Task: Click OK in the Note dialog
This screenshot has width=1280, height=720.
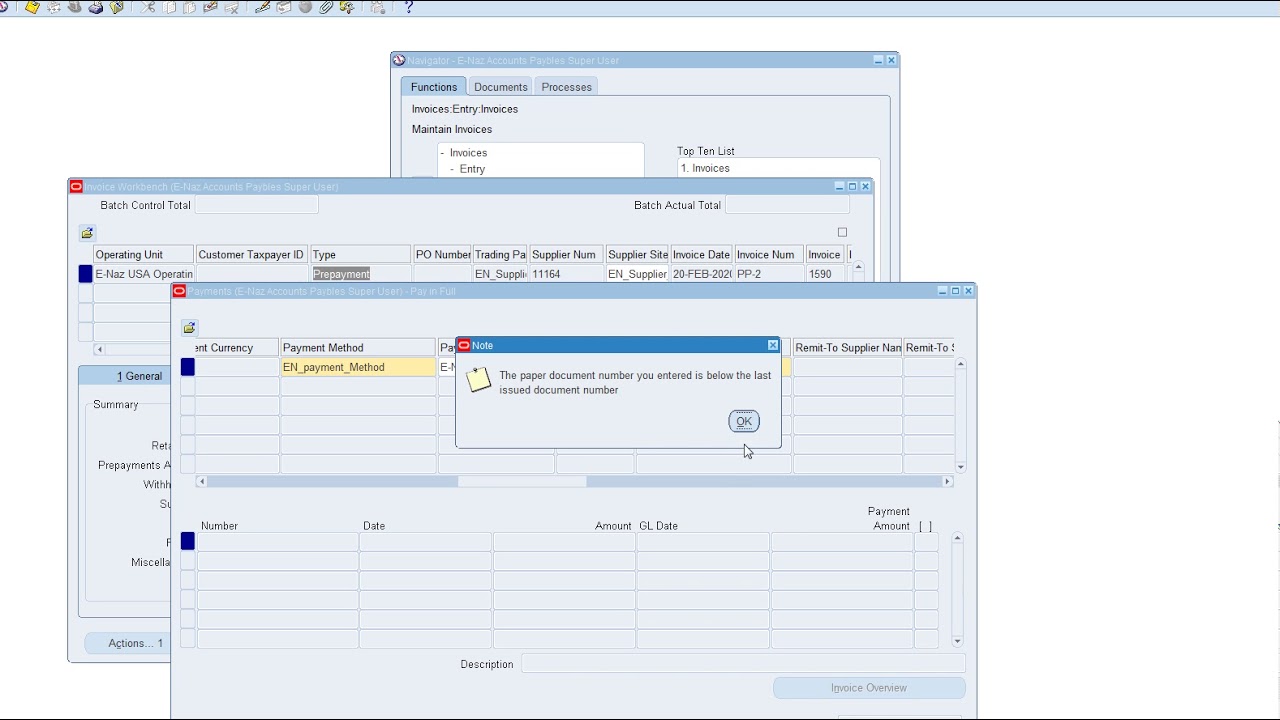Action: (744, 421)
